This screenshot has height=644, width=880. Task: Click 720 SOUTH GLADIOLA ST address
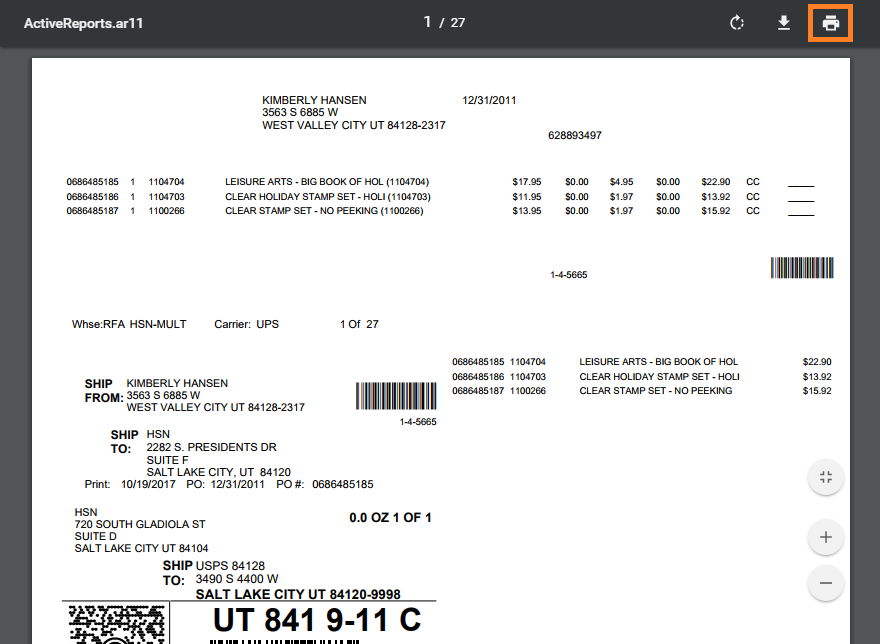140,524
